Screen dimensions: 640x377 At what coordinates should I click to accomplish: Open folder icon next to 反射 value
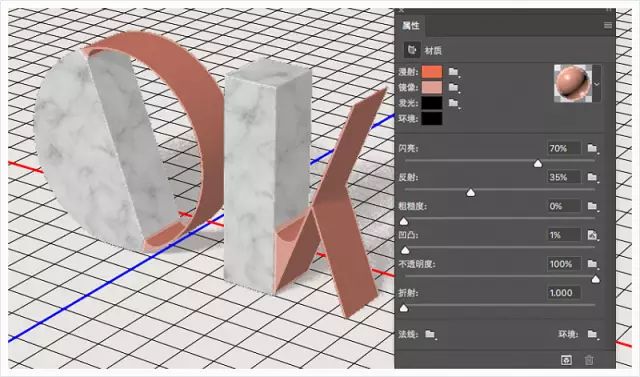592,177
